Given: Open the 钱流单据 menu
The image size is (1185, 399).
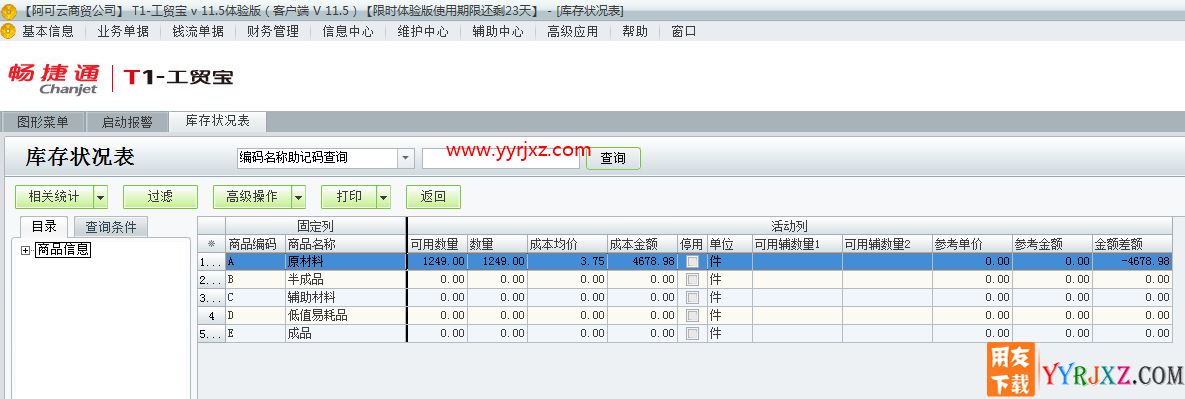Looking at the screenshot, I should click(x=198, y=31).
